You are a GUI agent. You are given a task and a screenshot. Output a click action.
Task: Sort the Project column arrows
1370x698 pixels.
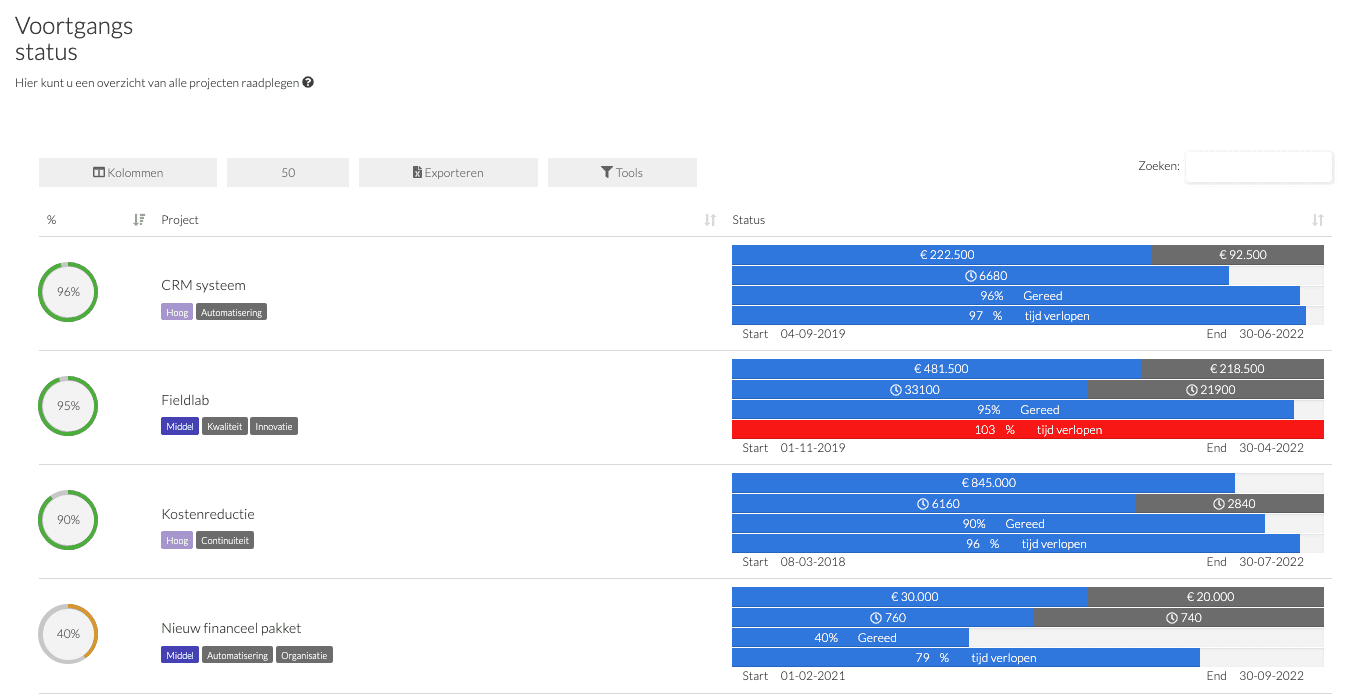tap(710, 220)
